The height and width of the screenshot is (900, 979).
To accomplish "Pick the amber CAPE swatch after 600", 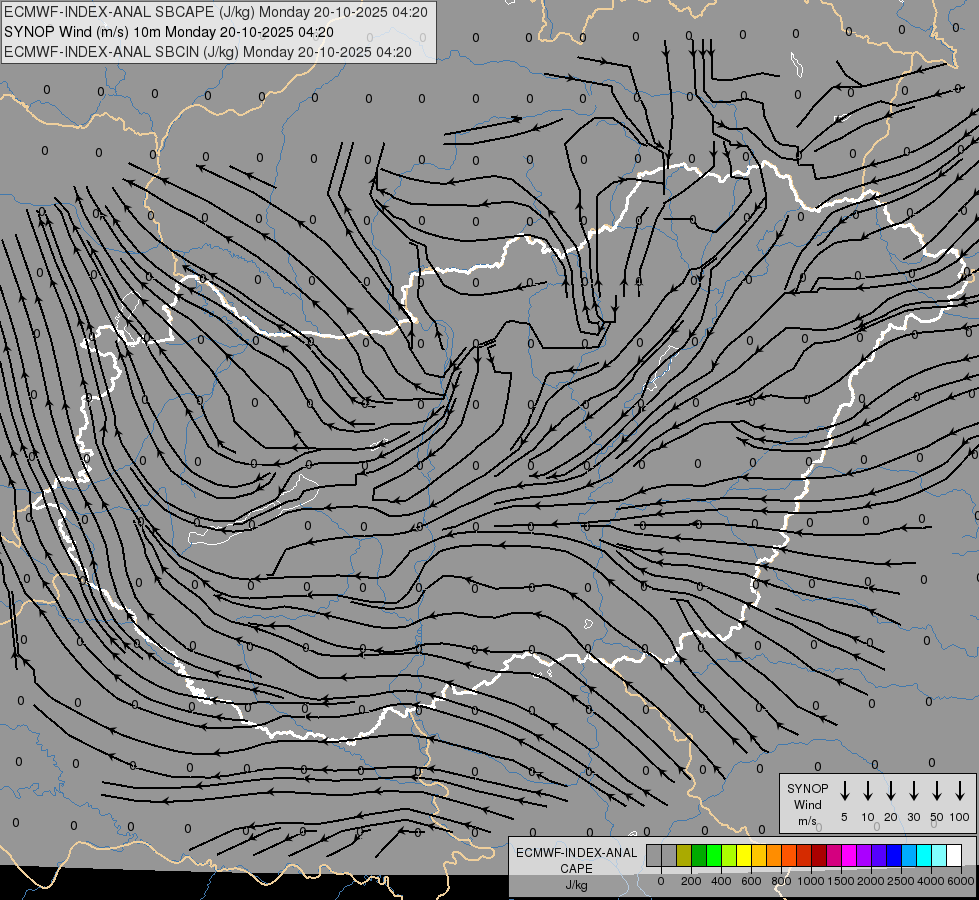I will (x=759, y=855).
